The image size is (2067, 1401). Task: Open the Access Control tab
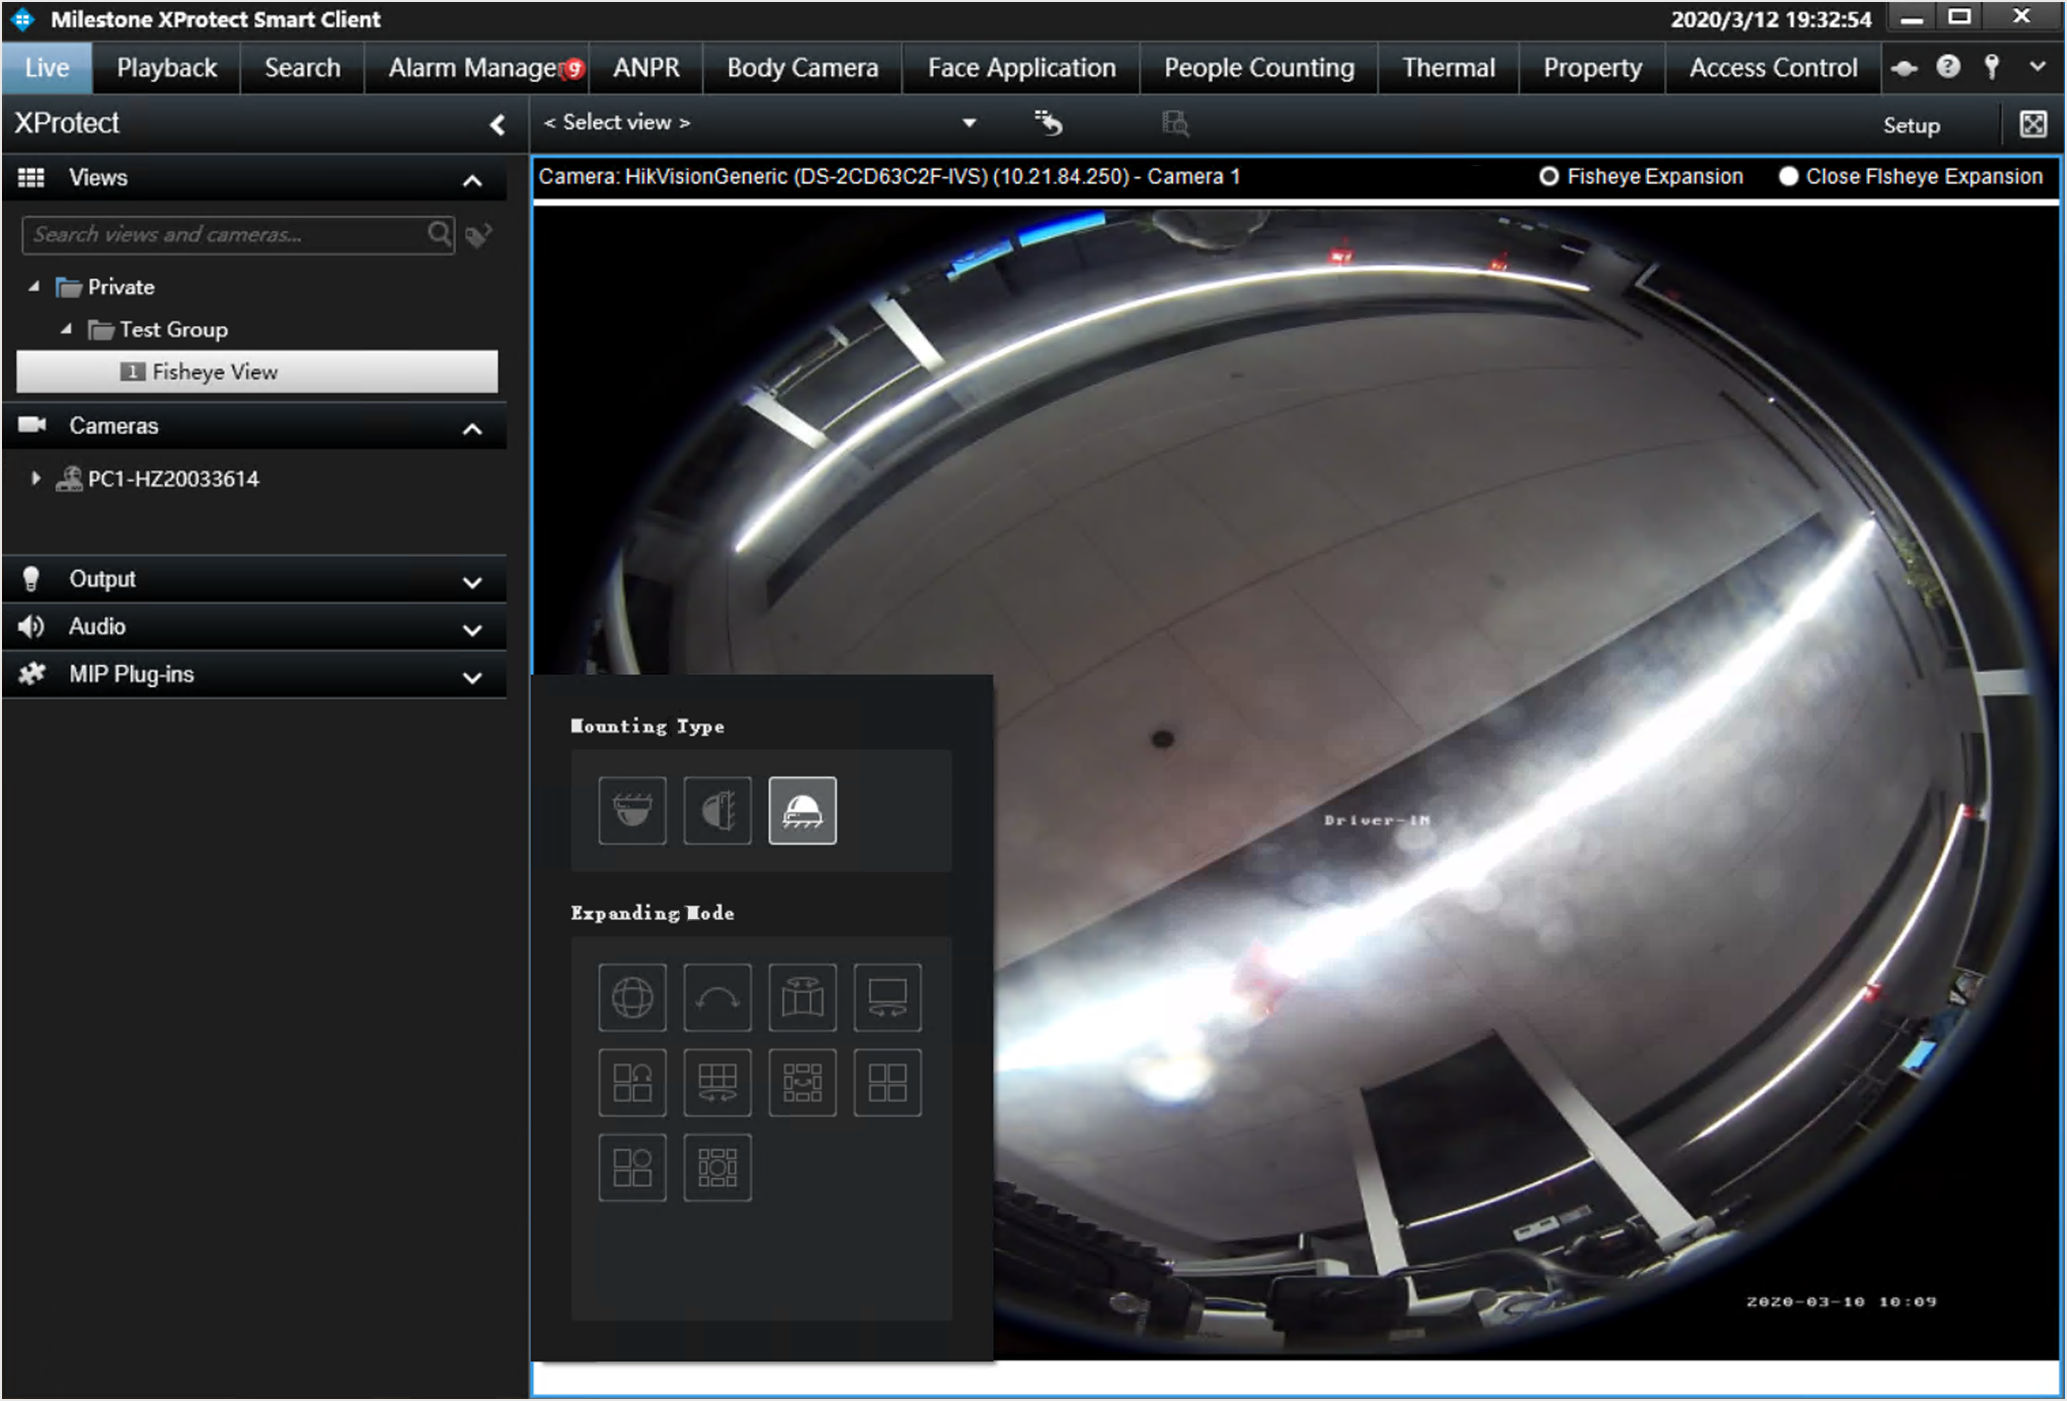[1773, 68]
